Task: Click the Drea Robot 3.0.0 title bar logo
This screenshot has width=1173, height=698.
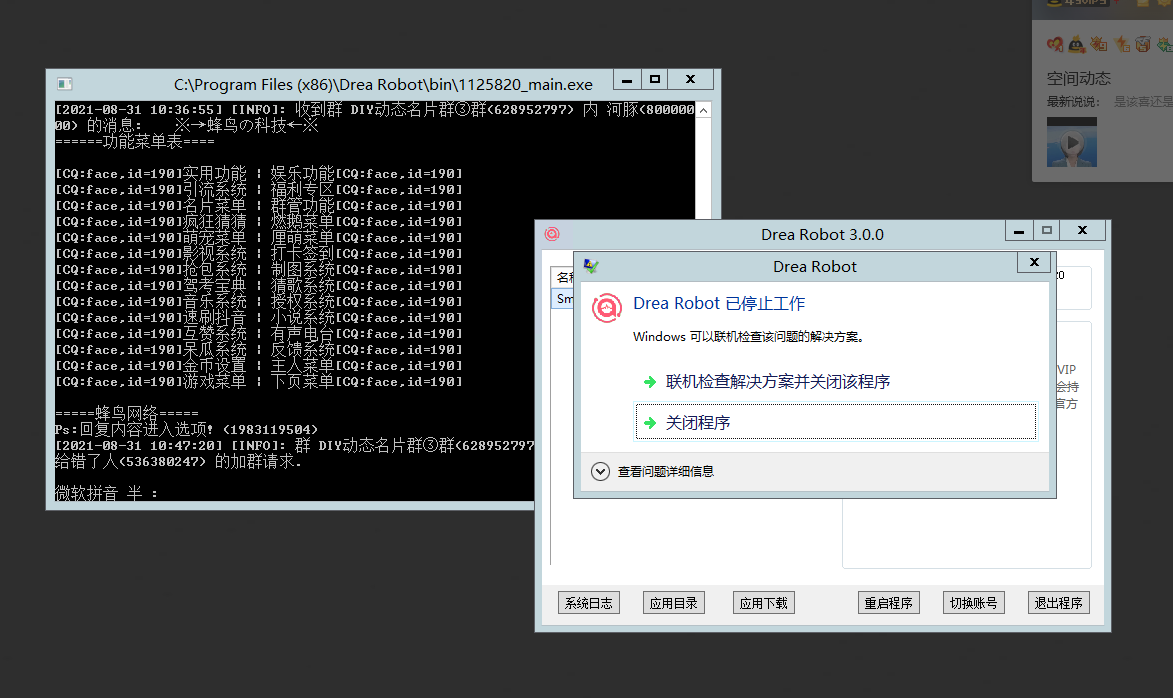Action: click(552, 234)
